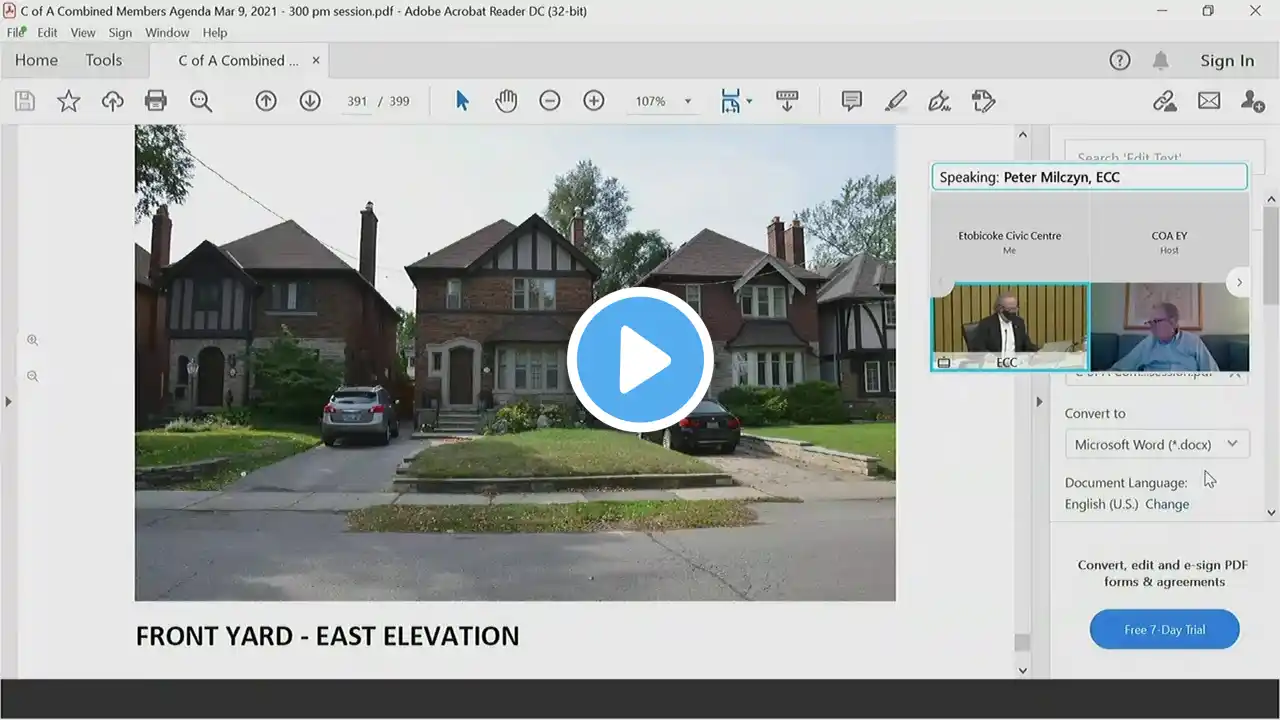
Task: Bookmark the file with the star icon
Action: 69,101
